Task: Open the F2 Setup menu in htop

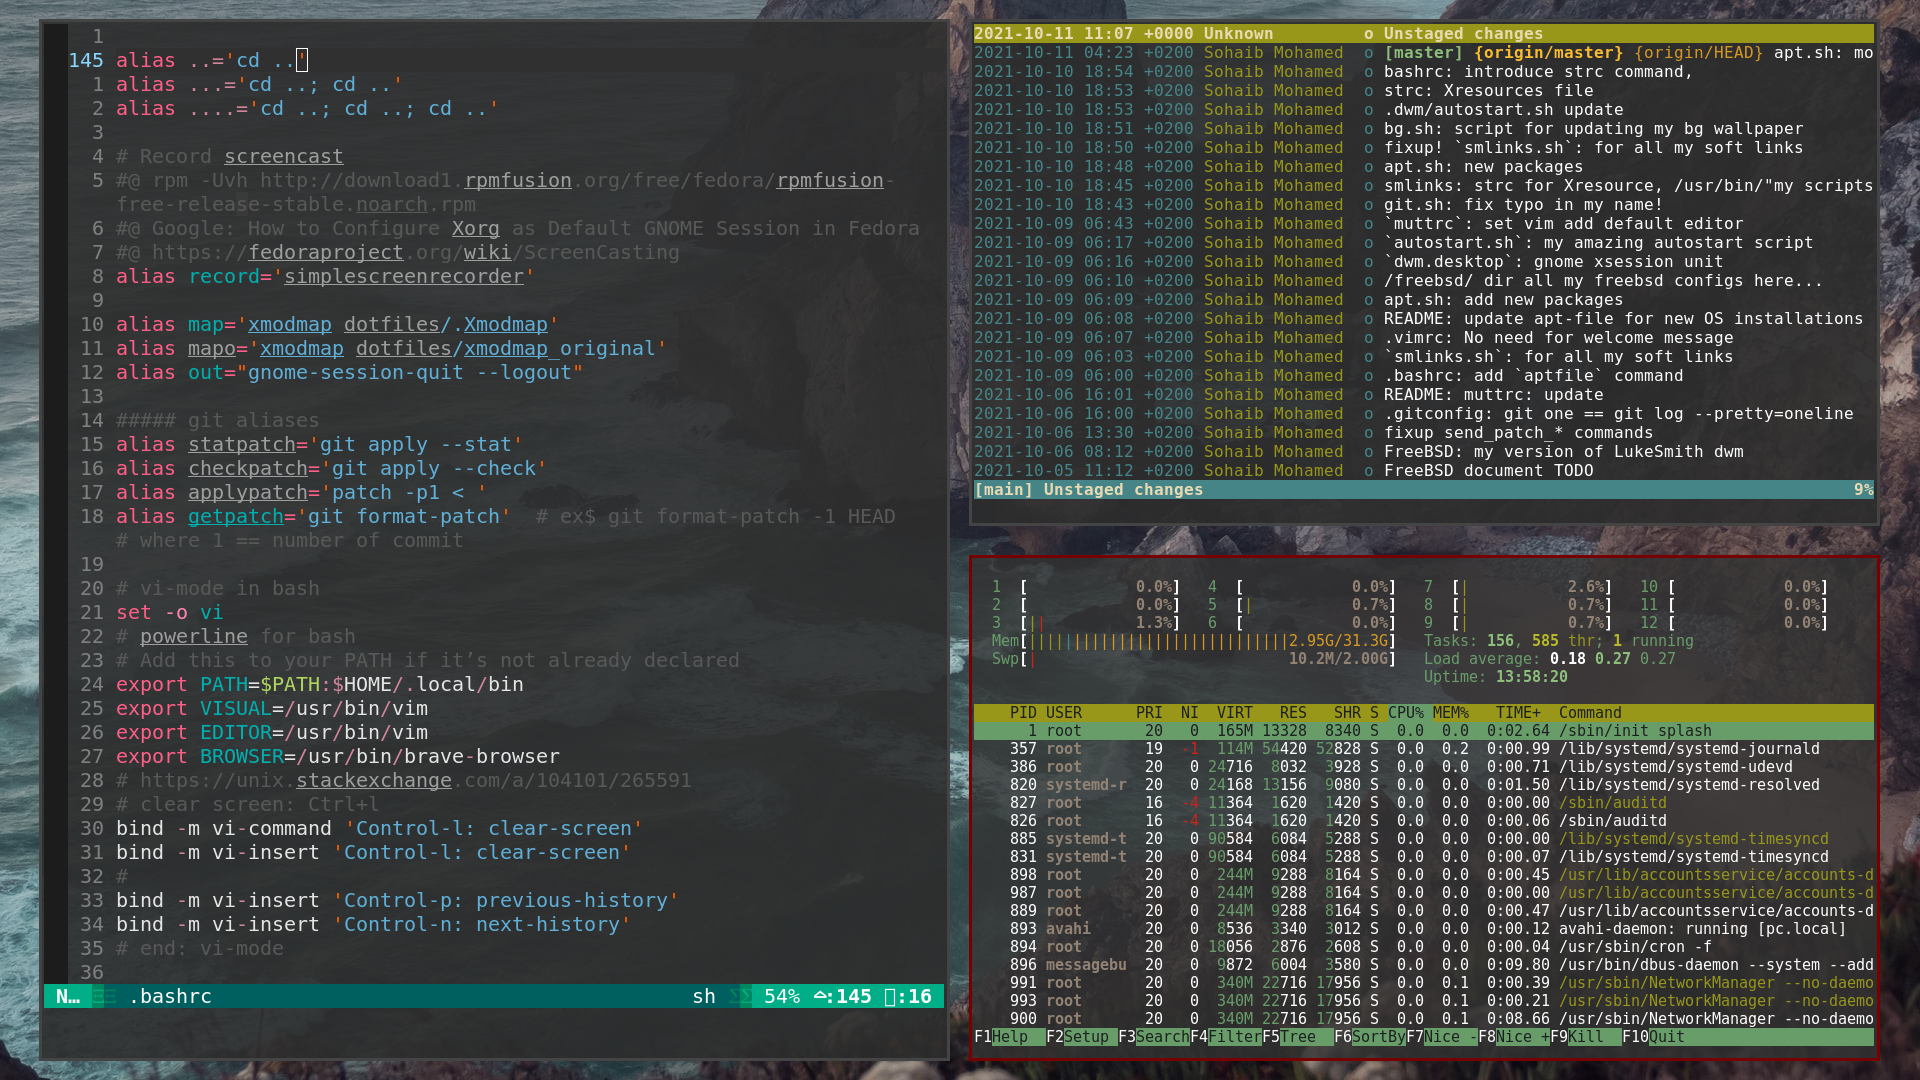Action: pos(1086,1037)
